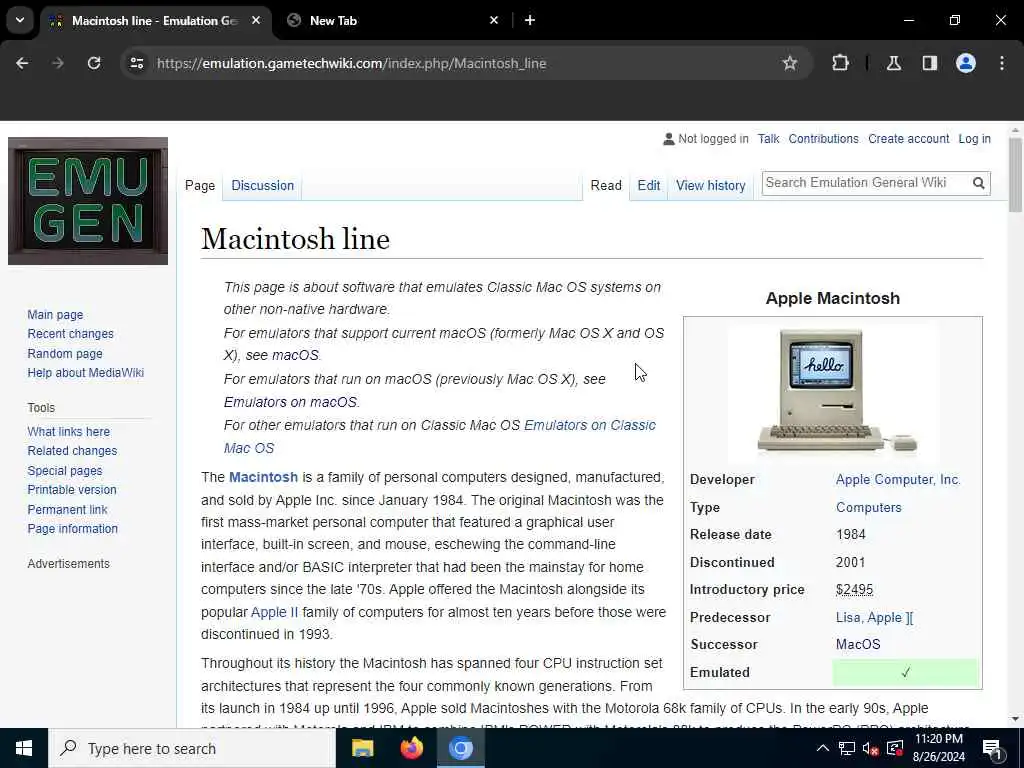Bookmark this page with the star icon

(790, 63)
